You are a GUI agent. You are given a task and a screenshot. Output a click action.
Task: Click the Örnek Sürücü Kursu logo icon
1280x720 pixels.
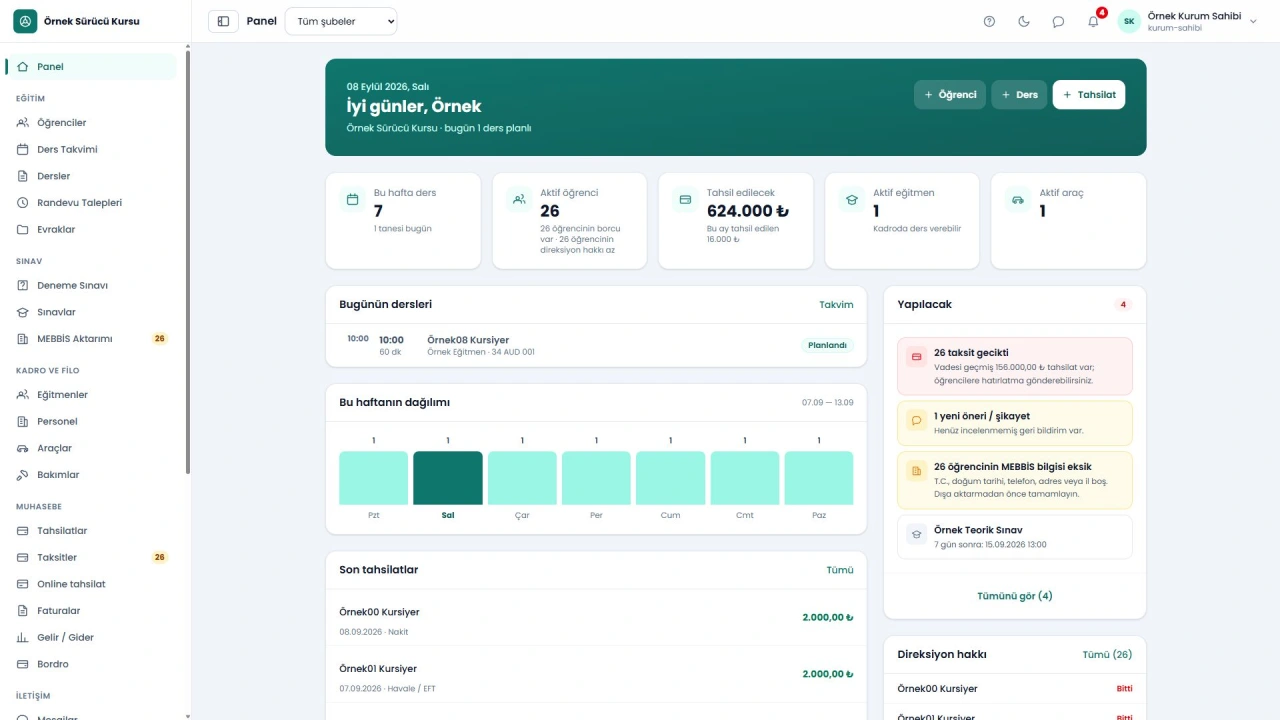(x=25, y=21)
